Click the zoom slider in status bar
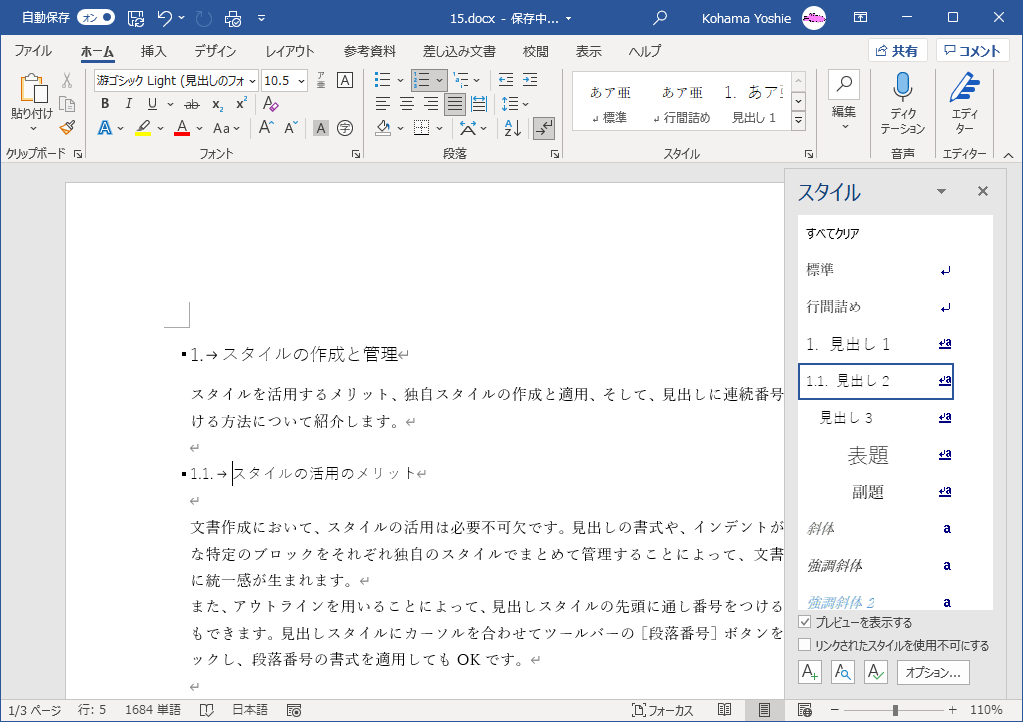This screenshot has width=1023, height=722. coord(895,710)
